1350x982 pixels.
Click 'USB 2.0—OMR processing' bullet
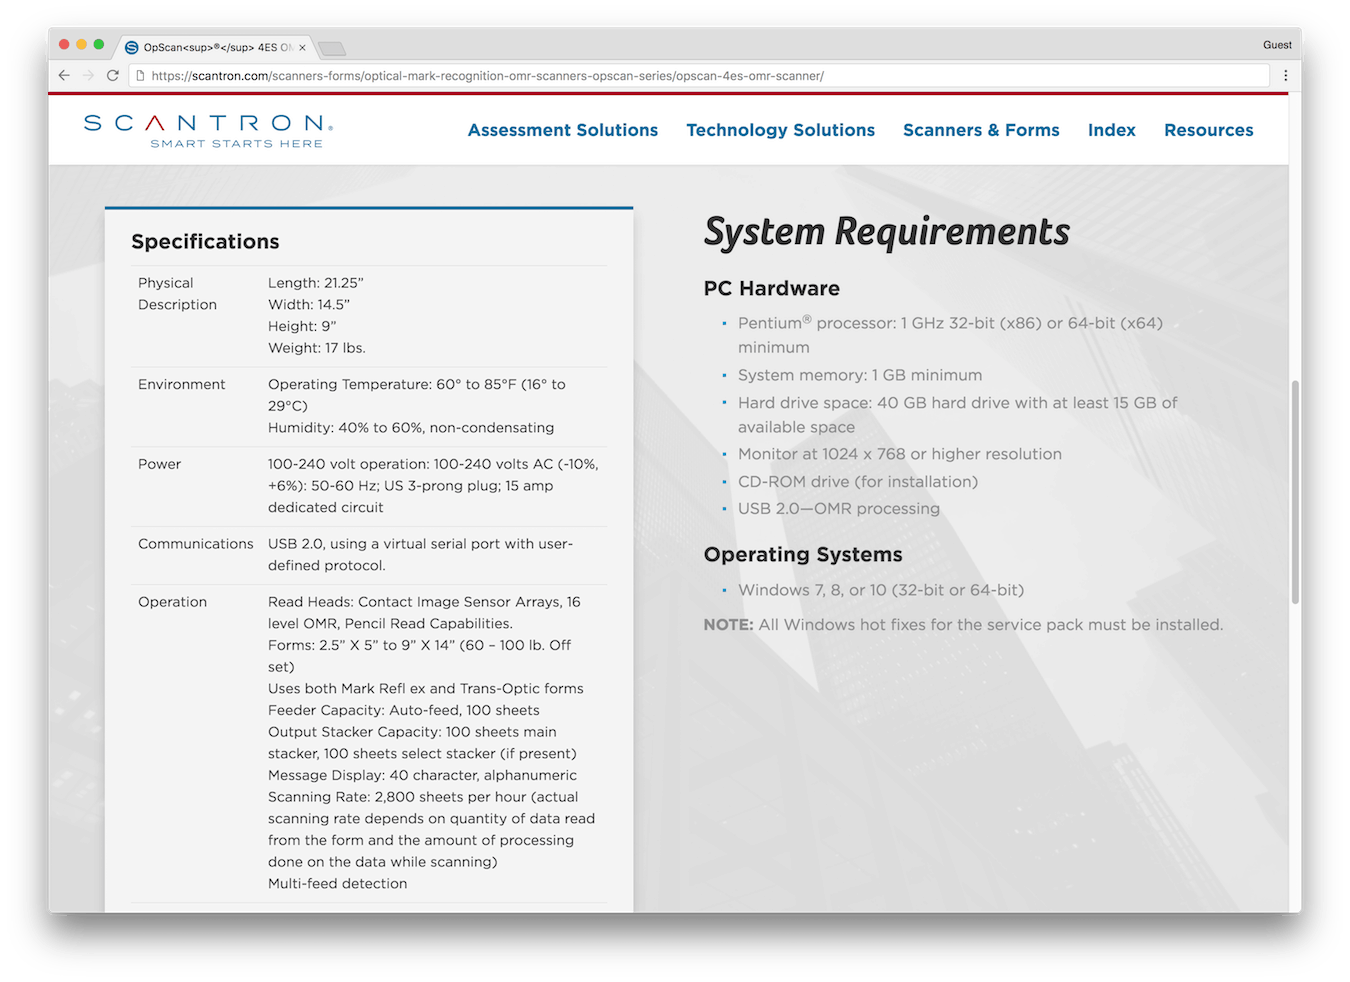(839, 508)
